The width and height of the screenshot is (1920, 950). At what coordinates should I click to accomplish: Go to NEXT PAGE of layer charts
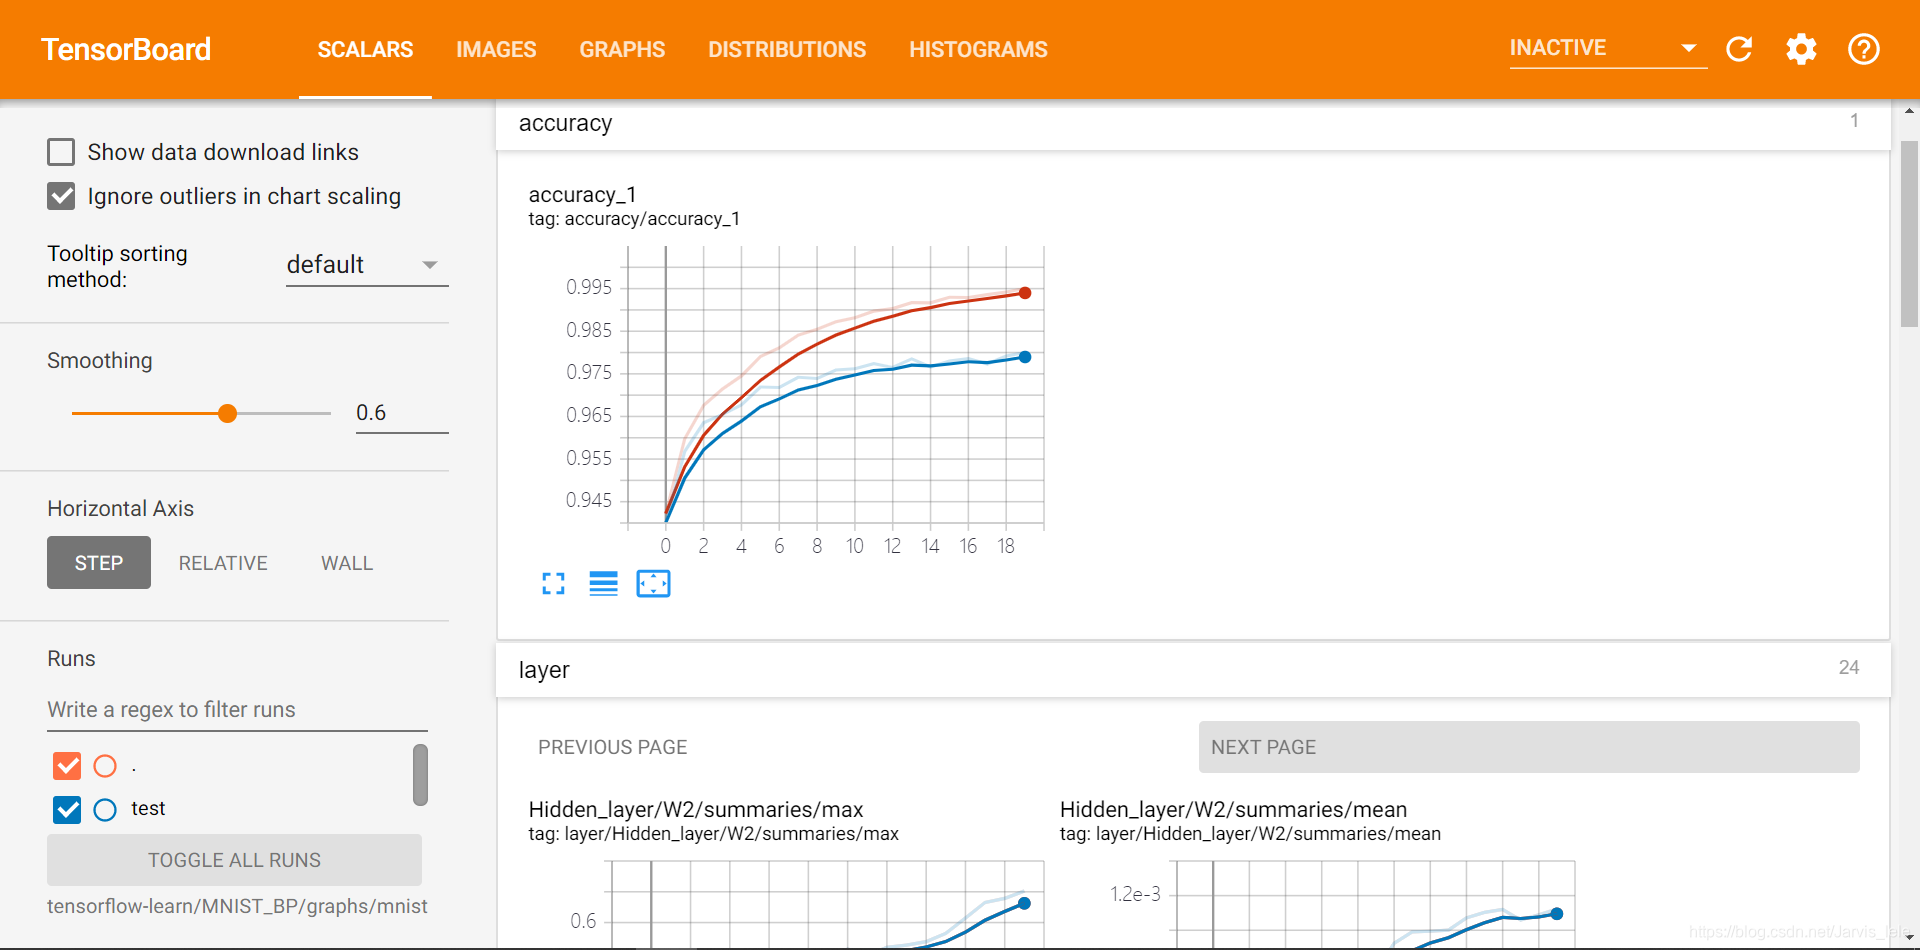1529,747
